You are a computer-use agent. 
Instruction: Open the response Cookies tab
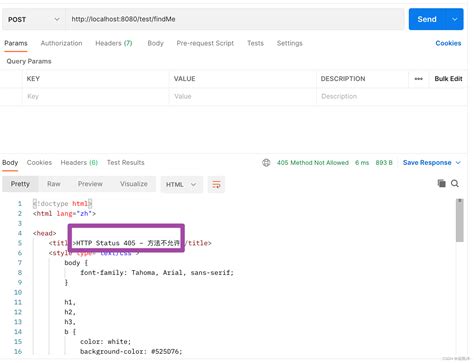click(x=39, y=163)
